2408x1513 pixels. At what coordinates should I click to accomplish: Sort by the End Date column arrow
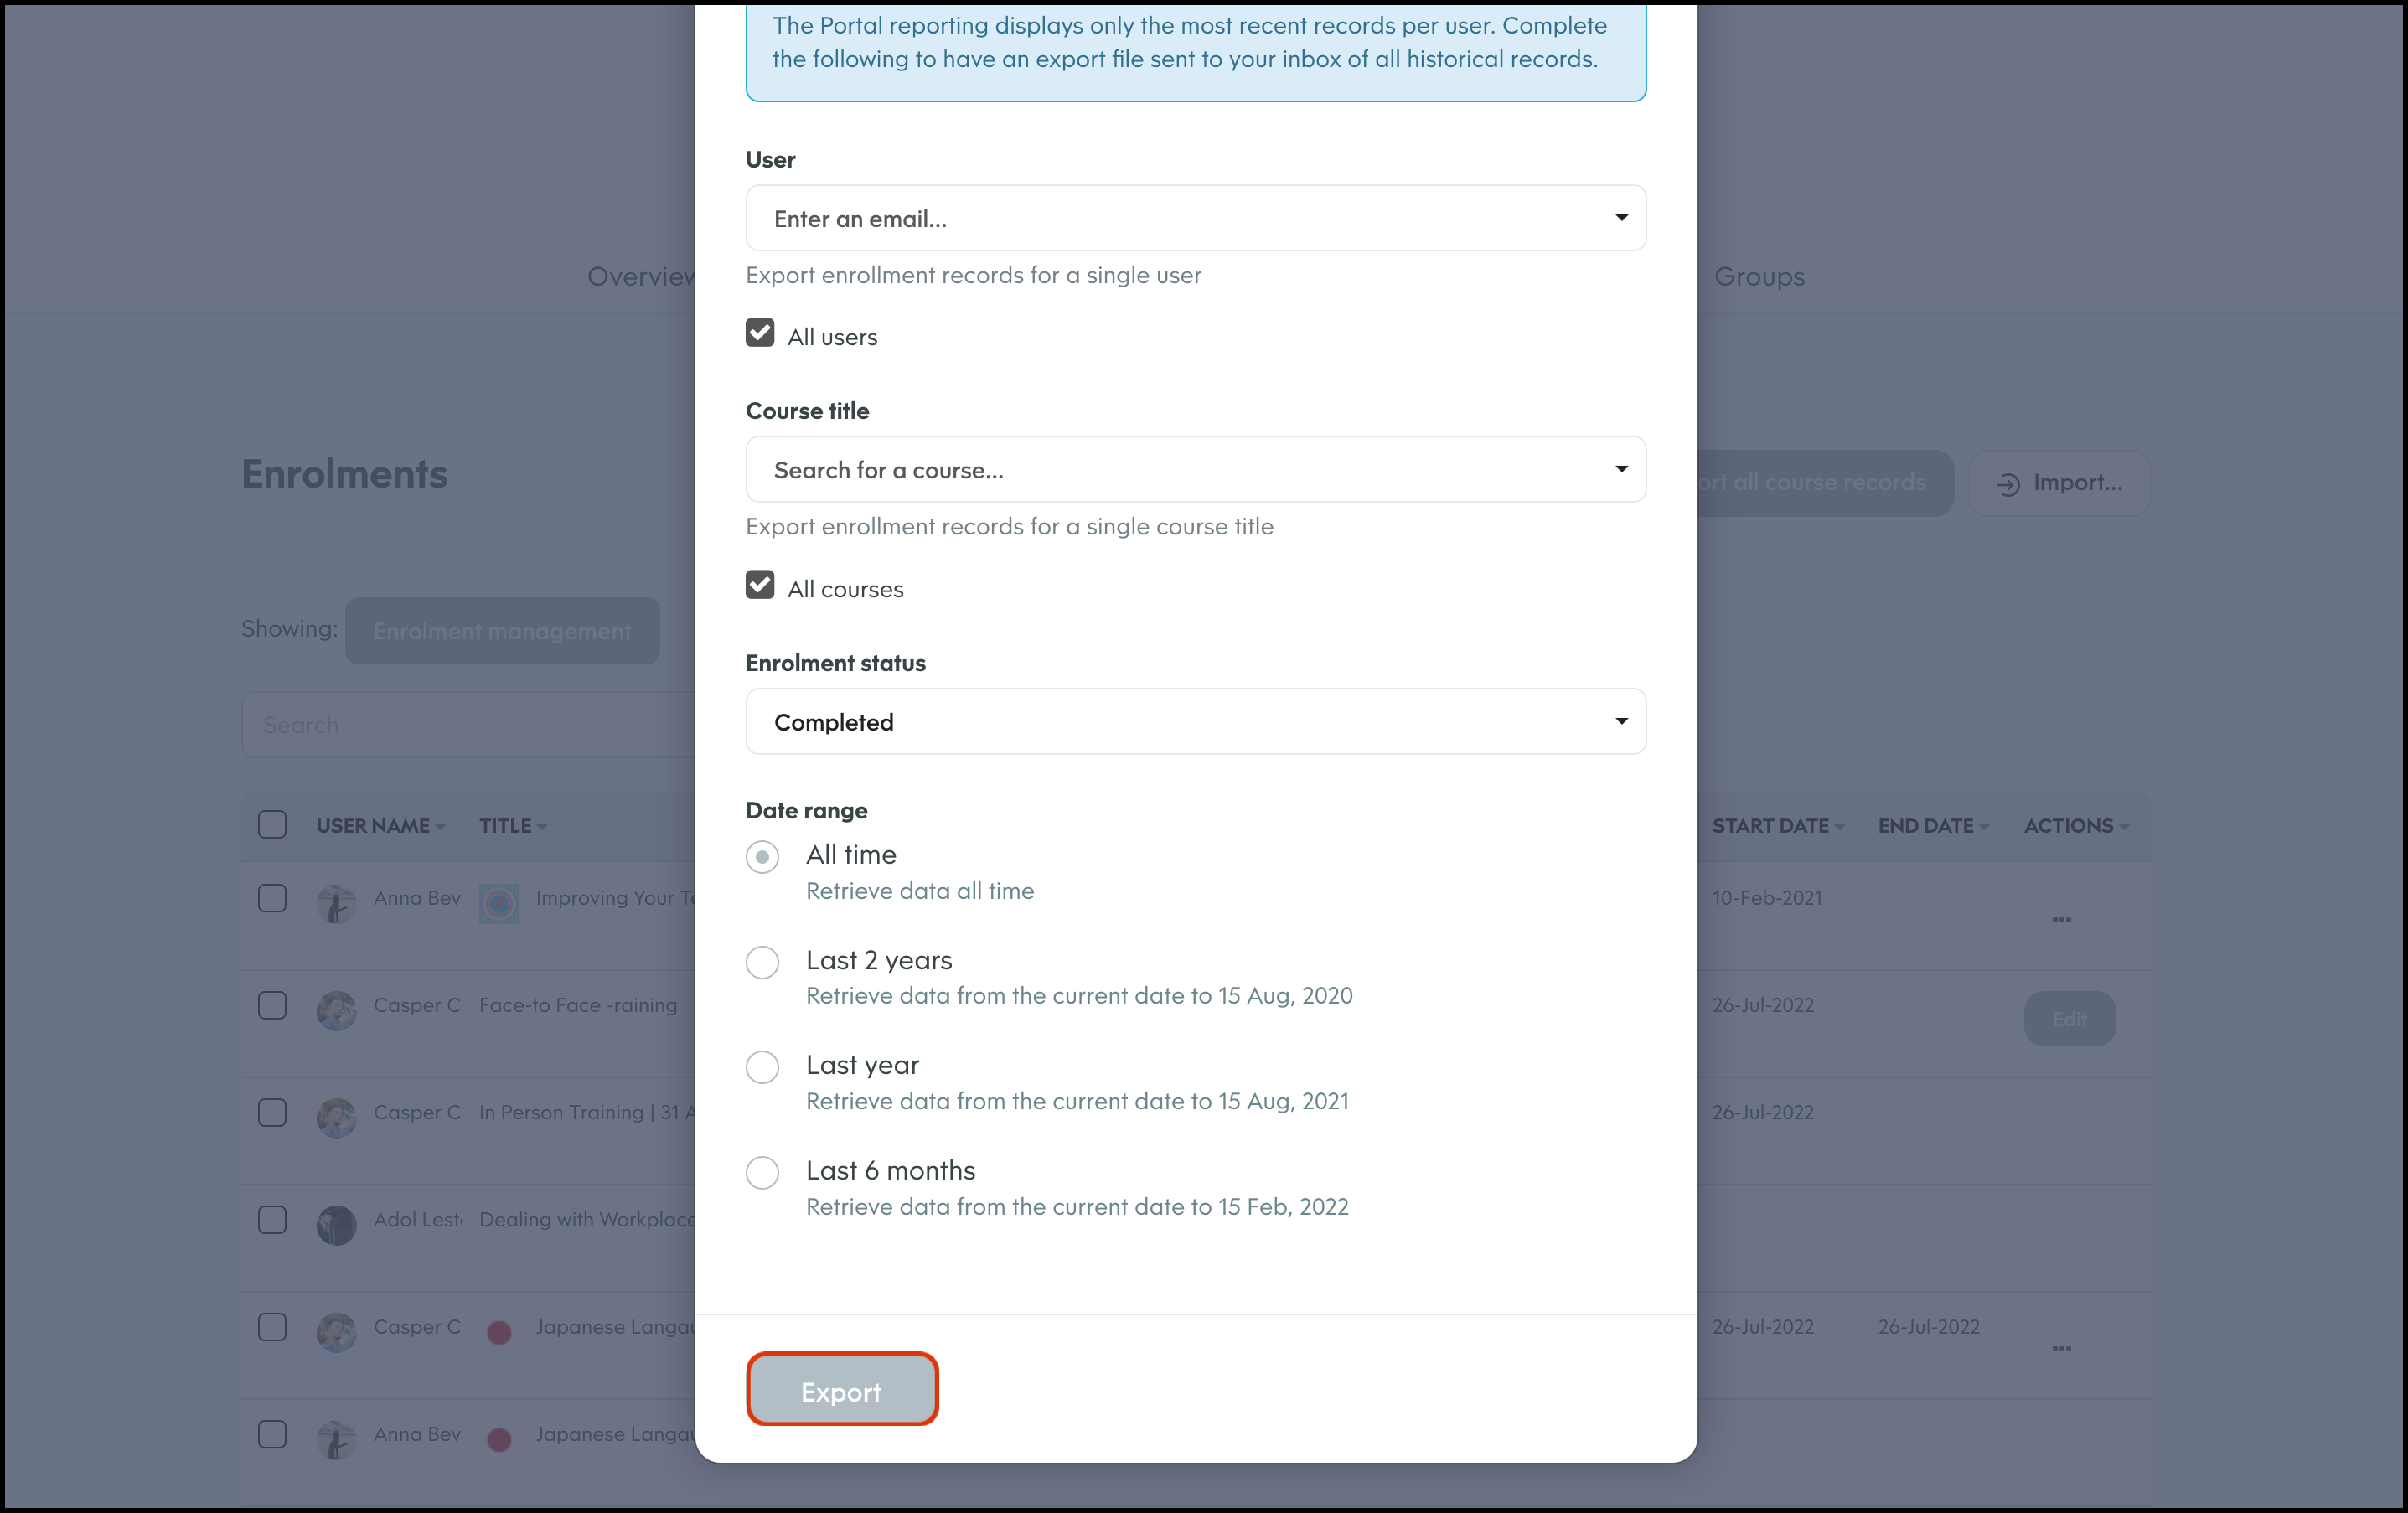coord(1984,827)
